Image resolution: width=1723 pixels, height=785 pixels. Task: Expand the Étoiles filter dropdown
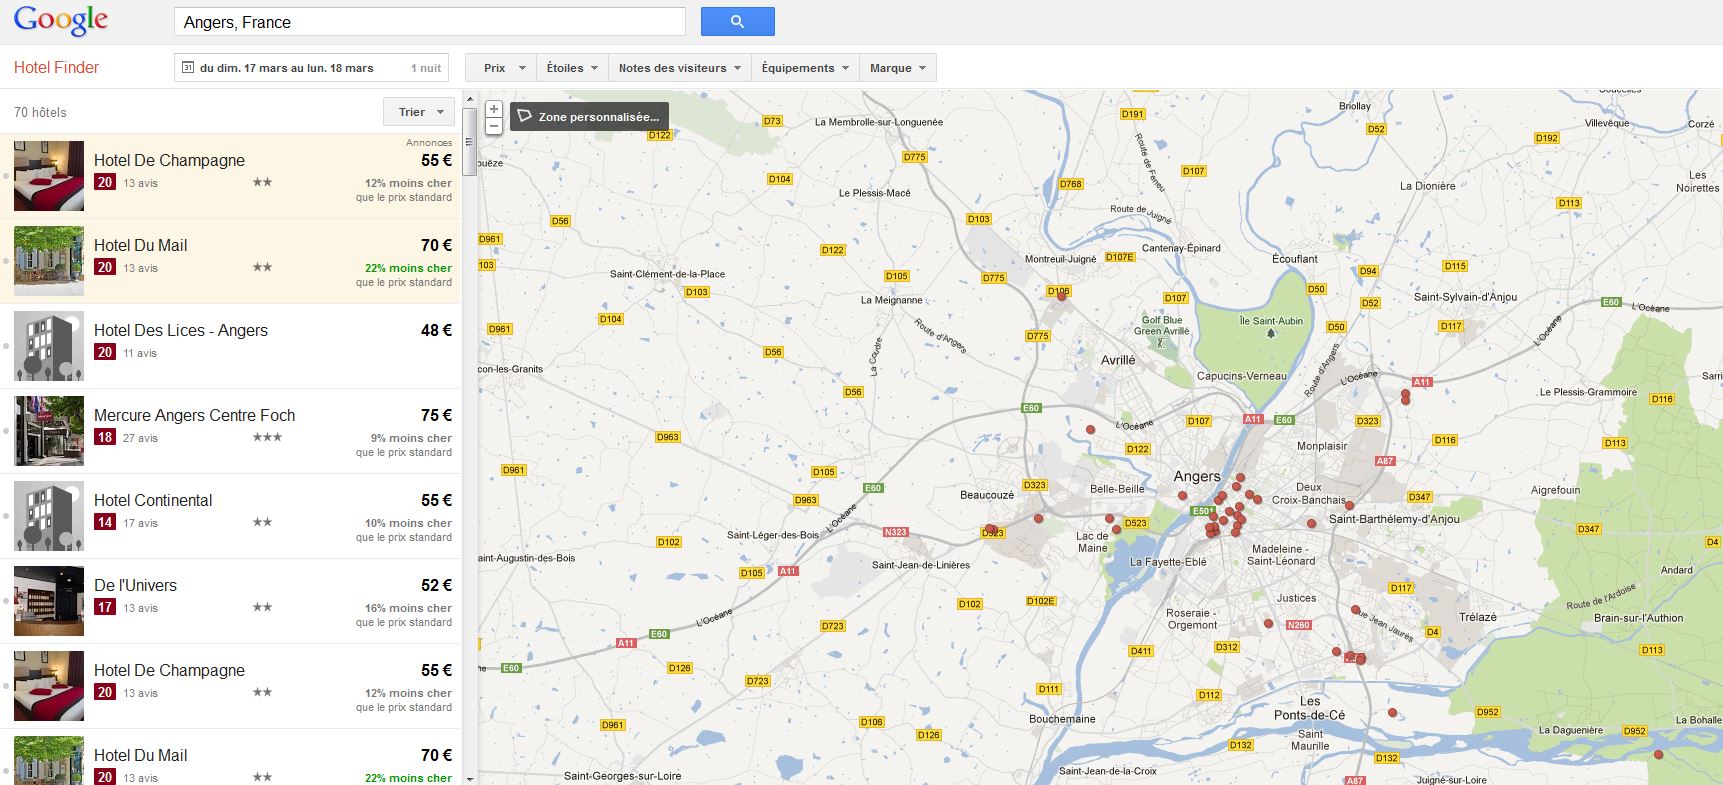[x=572, y=68]
